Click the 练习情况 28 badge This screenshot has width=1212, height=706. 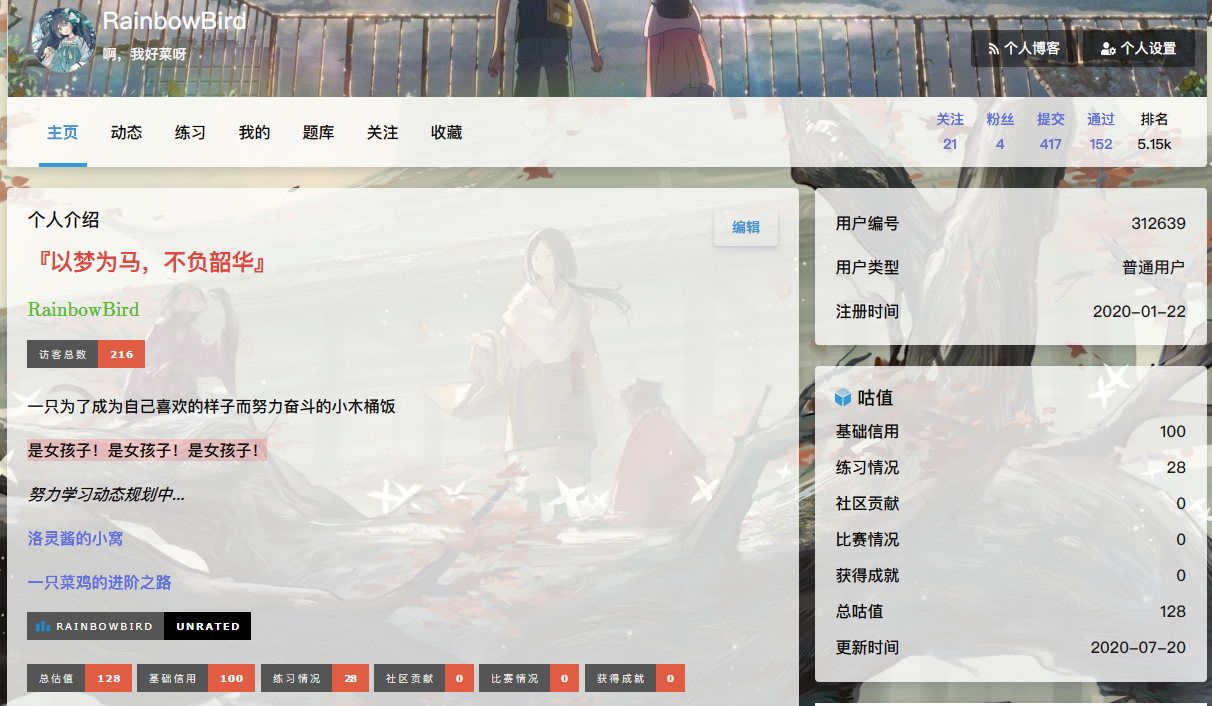click(315, 678)
